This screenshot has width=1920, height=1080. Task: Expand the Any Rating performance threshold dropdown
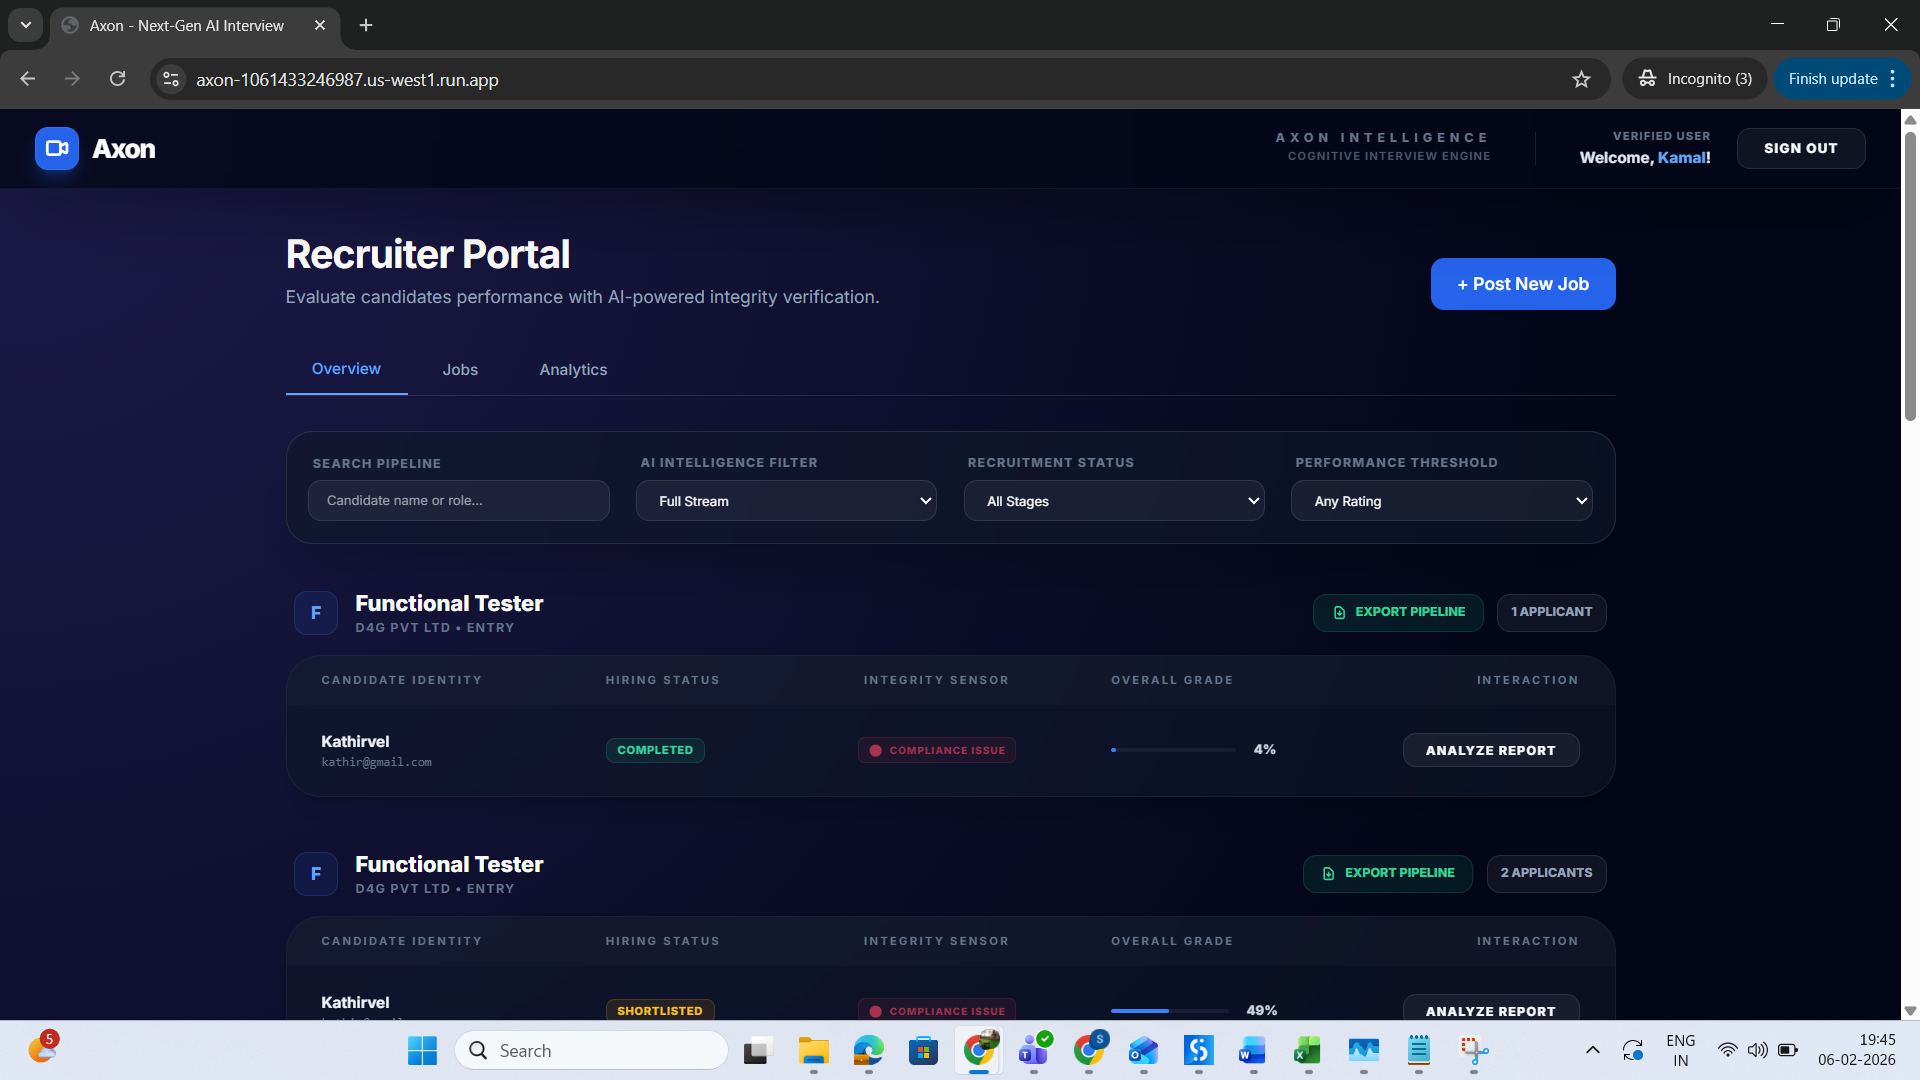pos(1441,501)
